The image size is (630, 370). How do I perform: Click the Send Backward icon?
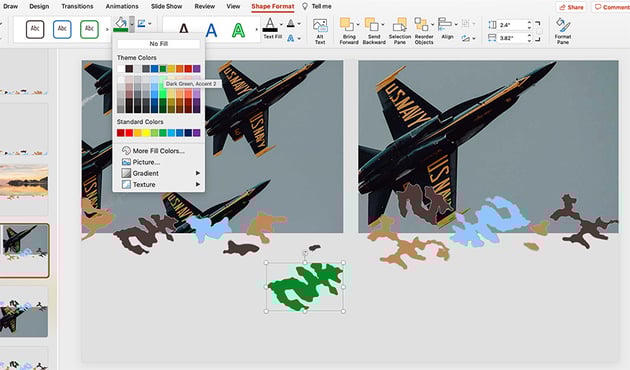point(372,25)
